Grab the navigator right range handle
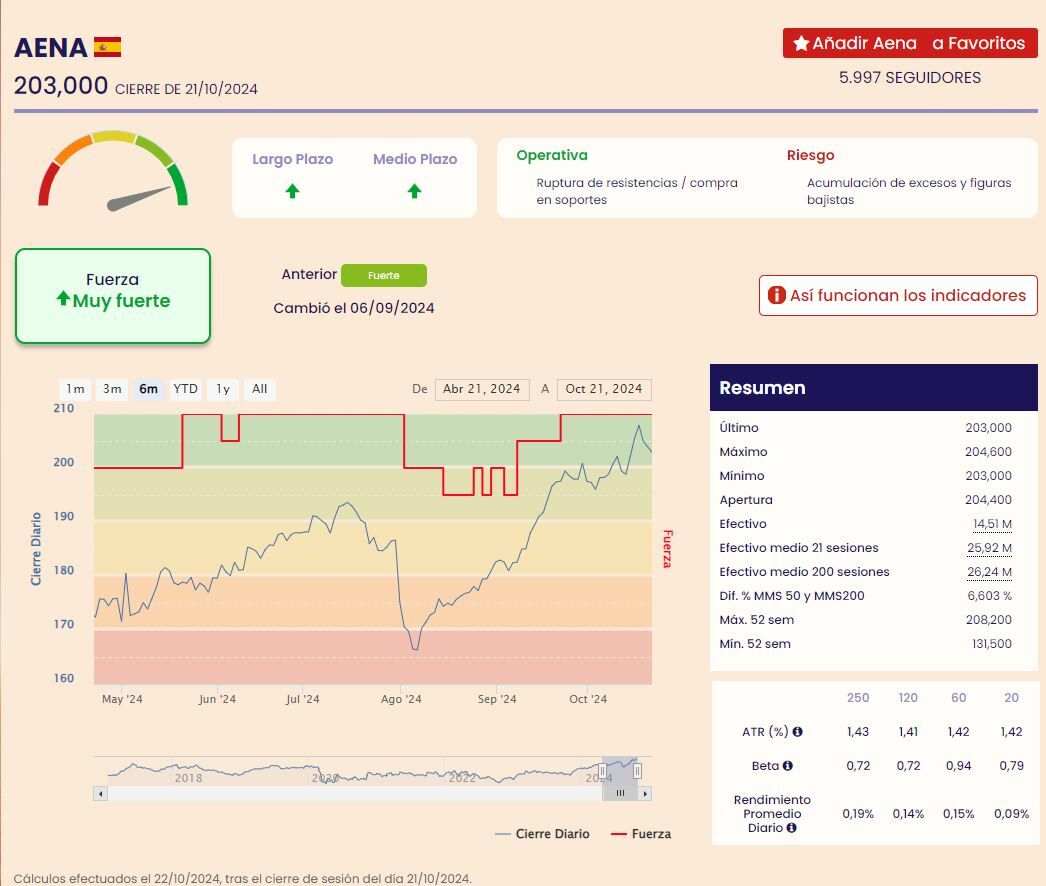Screen dimensions: 1046x886 click(638, 771)
